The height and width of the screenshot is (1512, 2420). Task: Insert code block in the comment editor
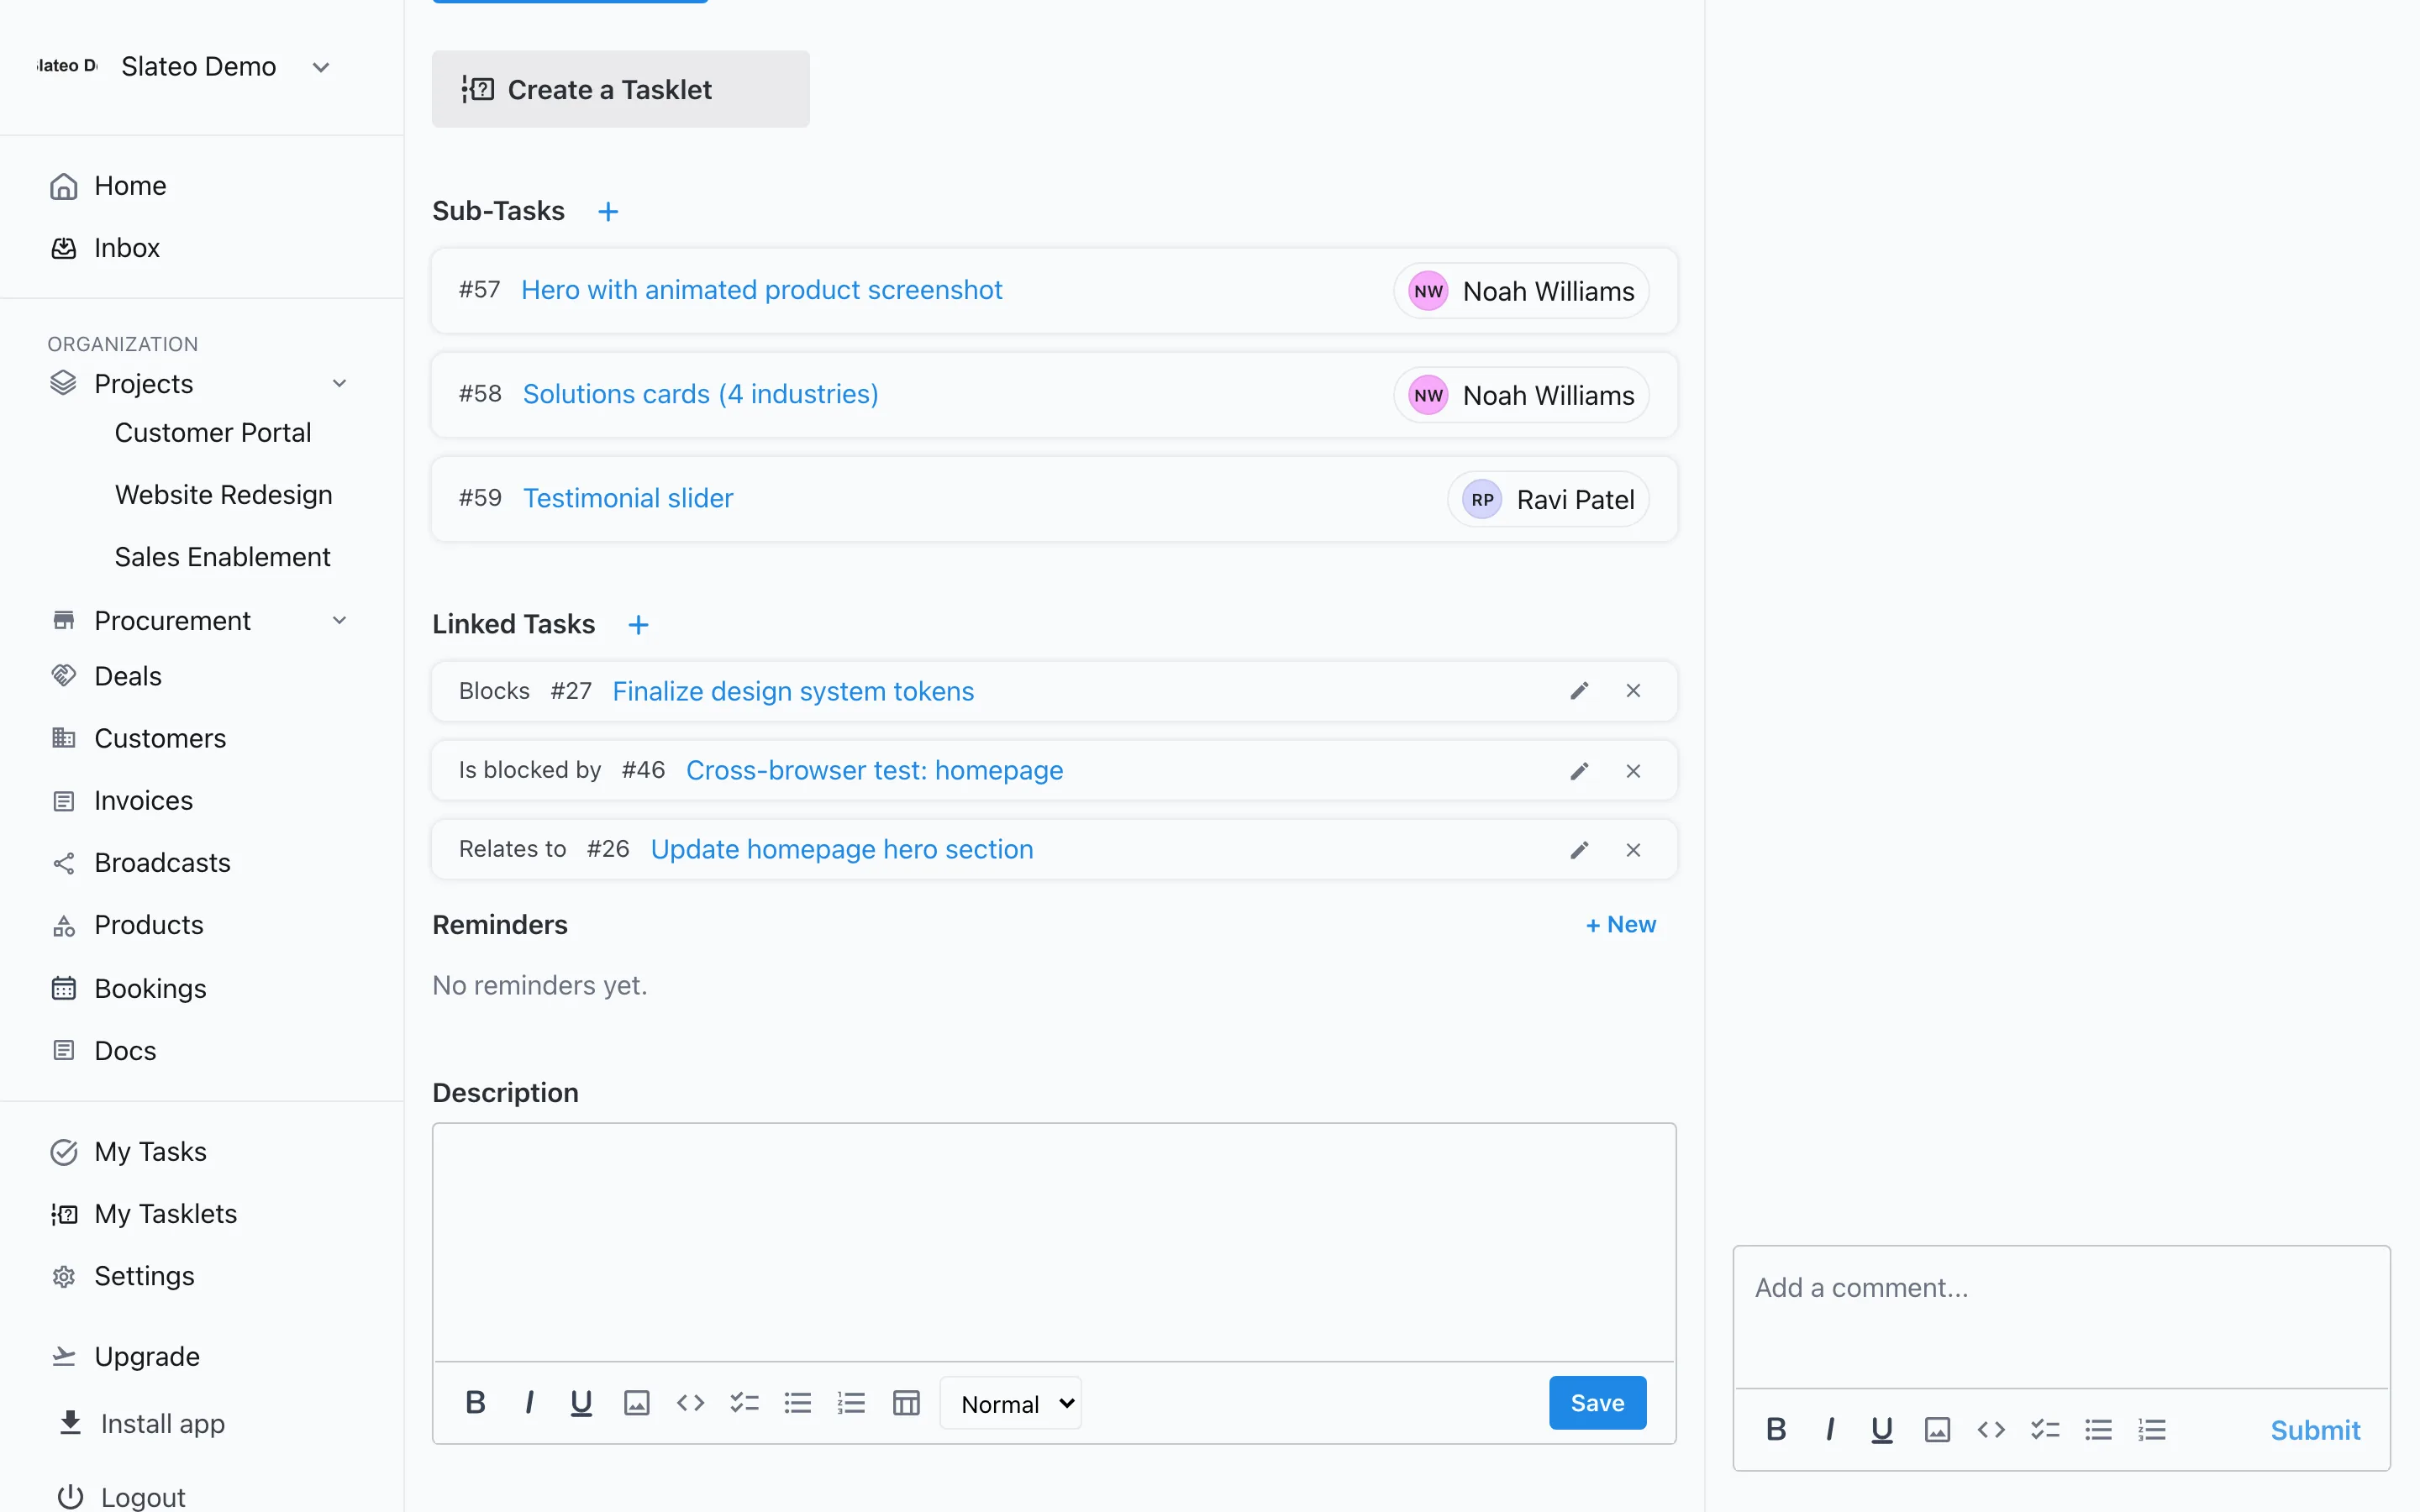pos(1991,1430)
